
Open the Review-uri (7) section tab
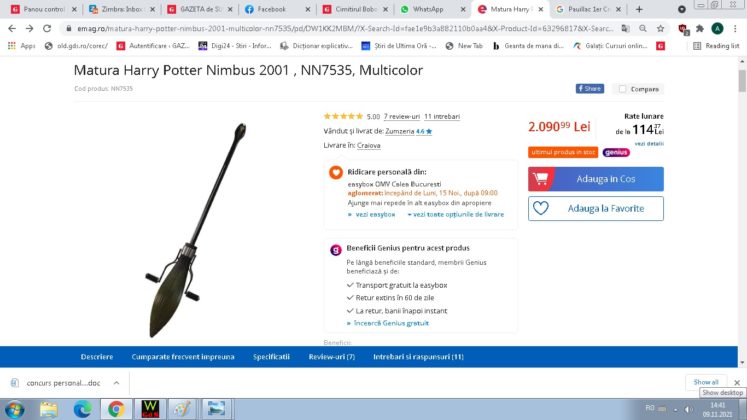tap(332, 357)
